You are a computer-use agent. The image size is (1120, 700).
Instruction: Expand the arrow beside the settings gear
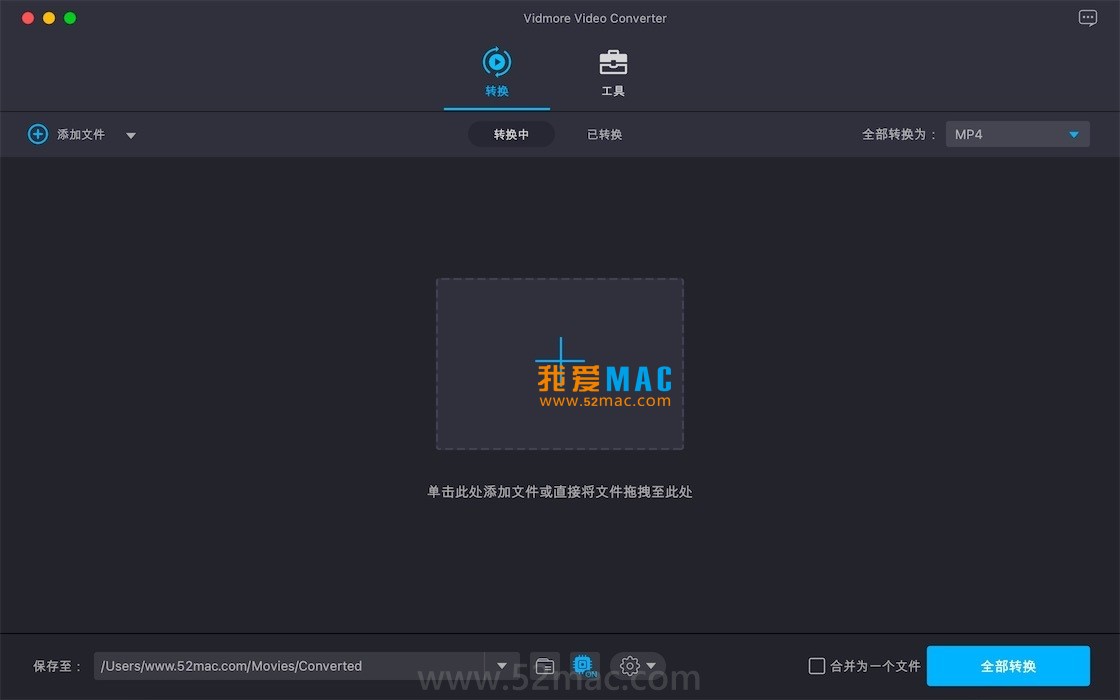pos(651,666)
